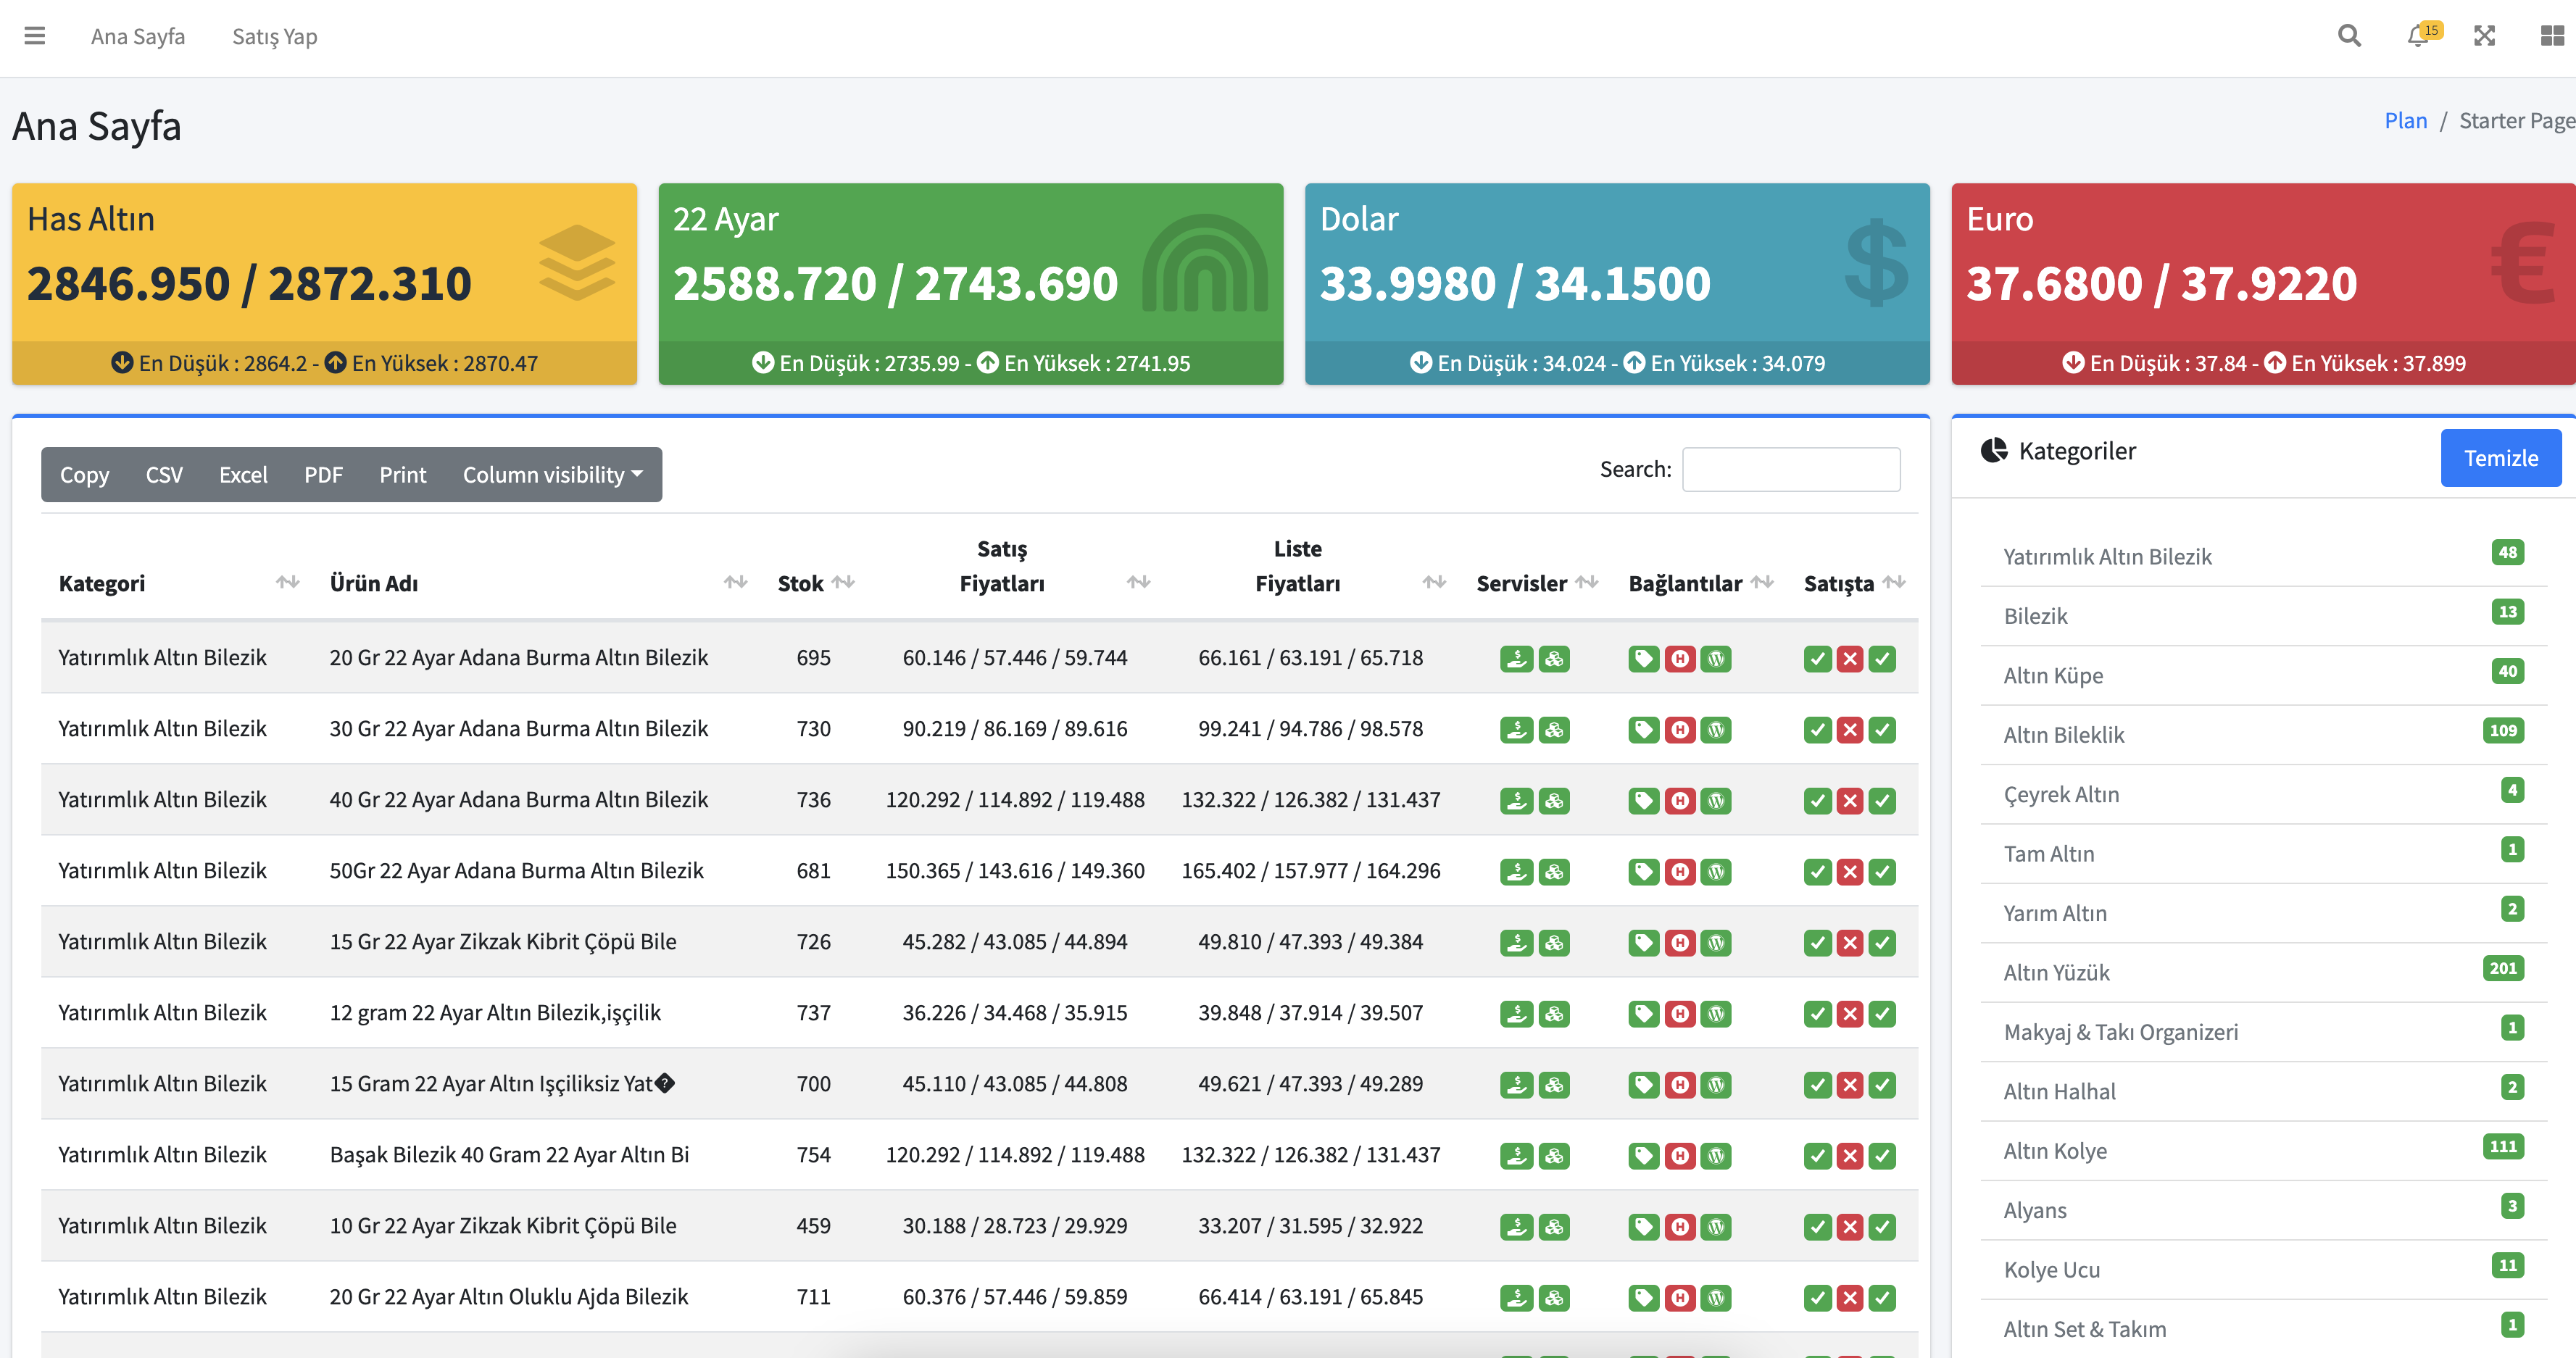The width and height of the screenshot is (2576, 1358).
Task: Click the red H icon for 10 Gr Zikzak Kibrit
Action: tap(1680, 1227)
